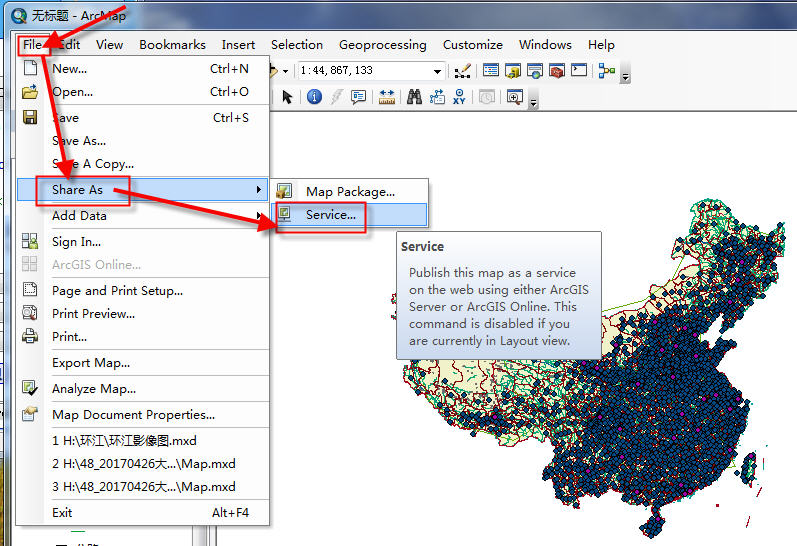Select the HTML Popup tool
The height and width of the screenshot is (546, 797).
[x=358, y=97]
